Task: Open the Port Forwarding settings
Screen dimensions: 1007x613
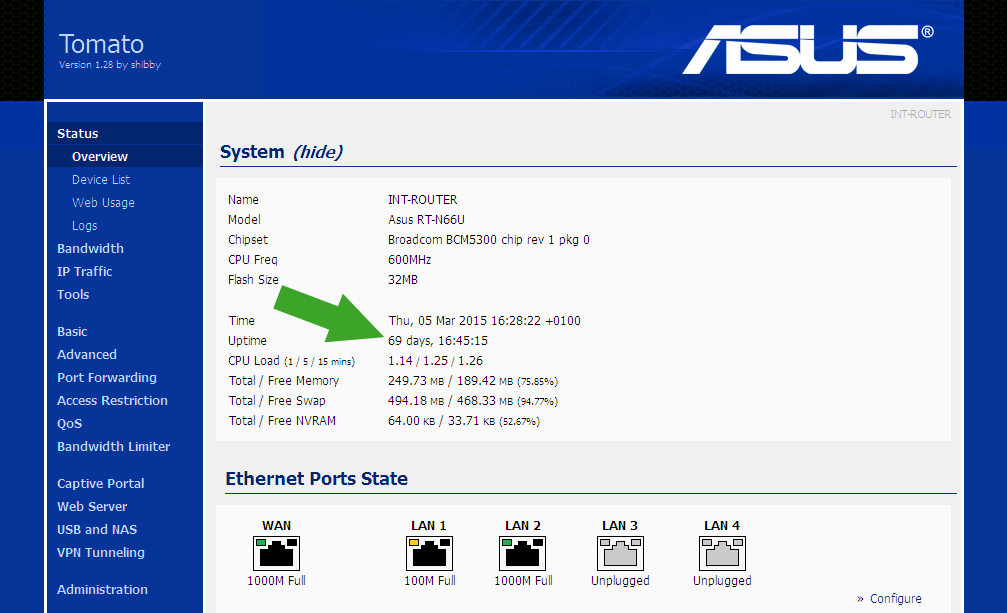Action: tap(107, 377)
